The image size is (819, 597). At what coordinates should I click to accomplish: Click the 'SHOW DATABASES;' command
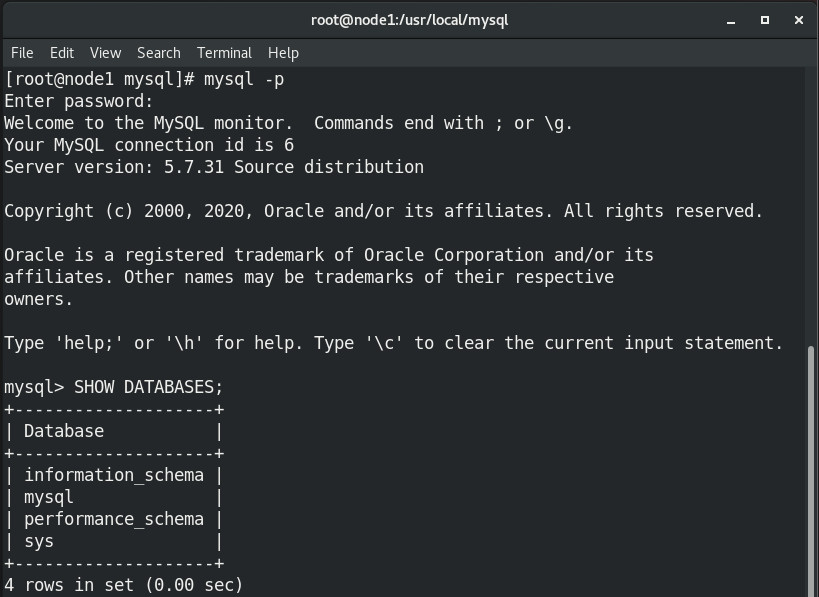point(148,387)
